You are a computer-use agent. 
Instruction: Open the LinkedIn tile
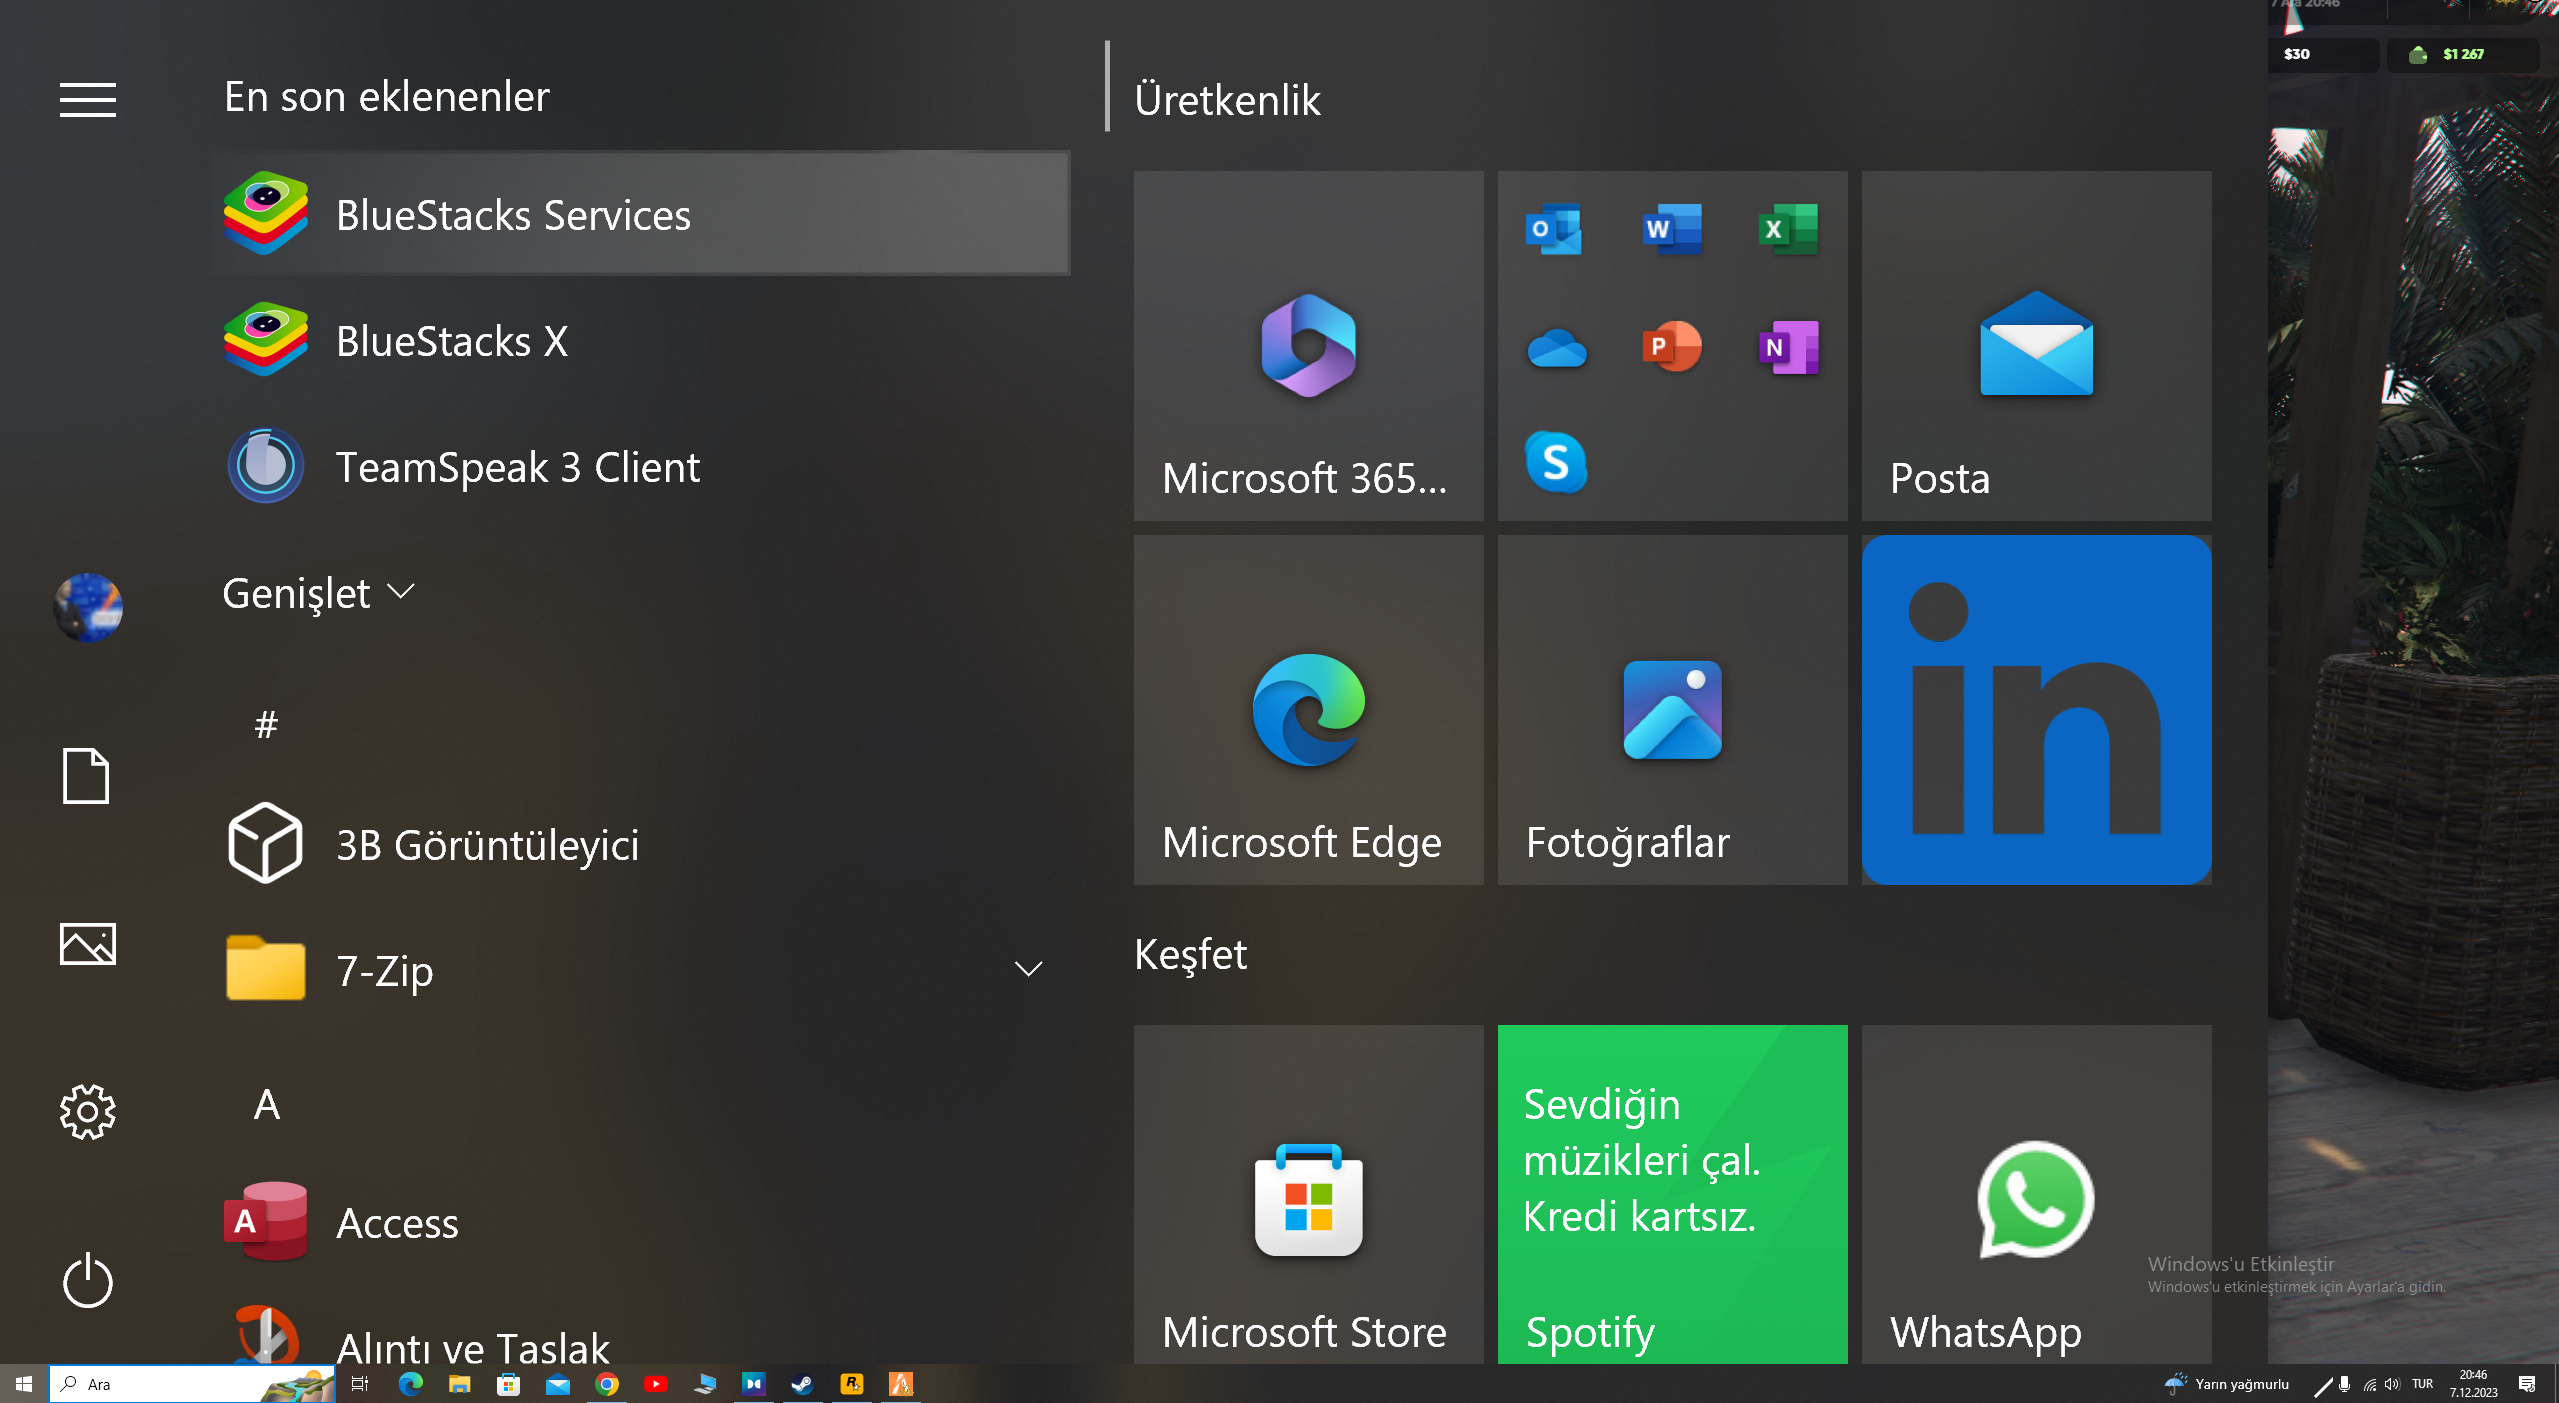(x=2036, y=710)
